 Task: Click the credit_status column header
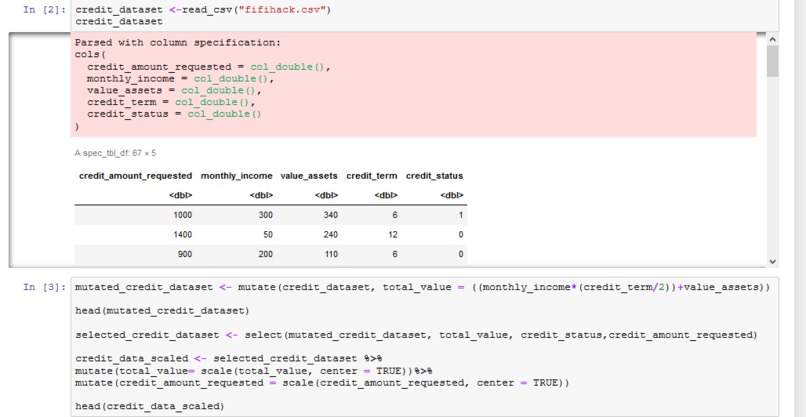tap(434, 176)
